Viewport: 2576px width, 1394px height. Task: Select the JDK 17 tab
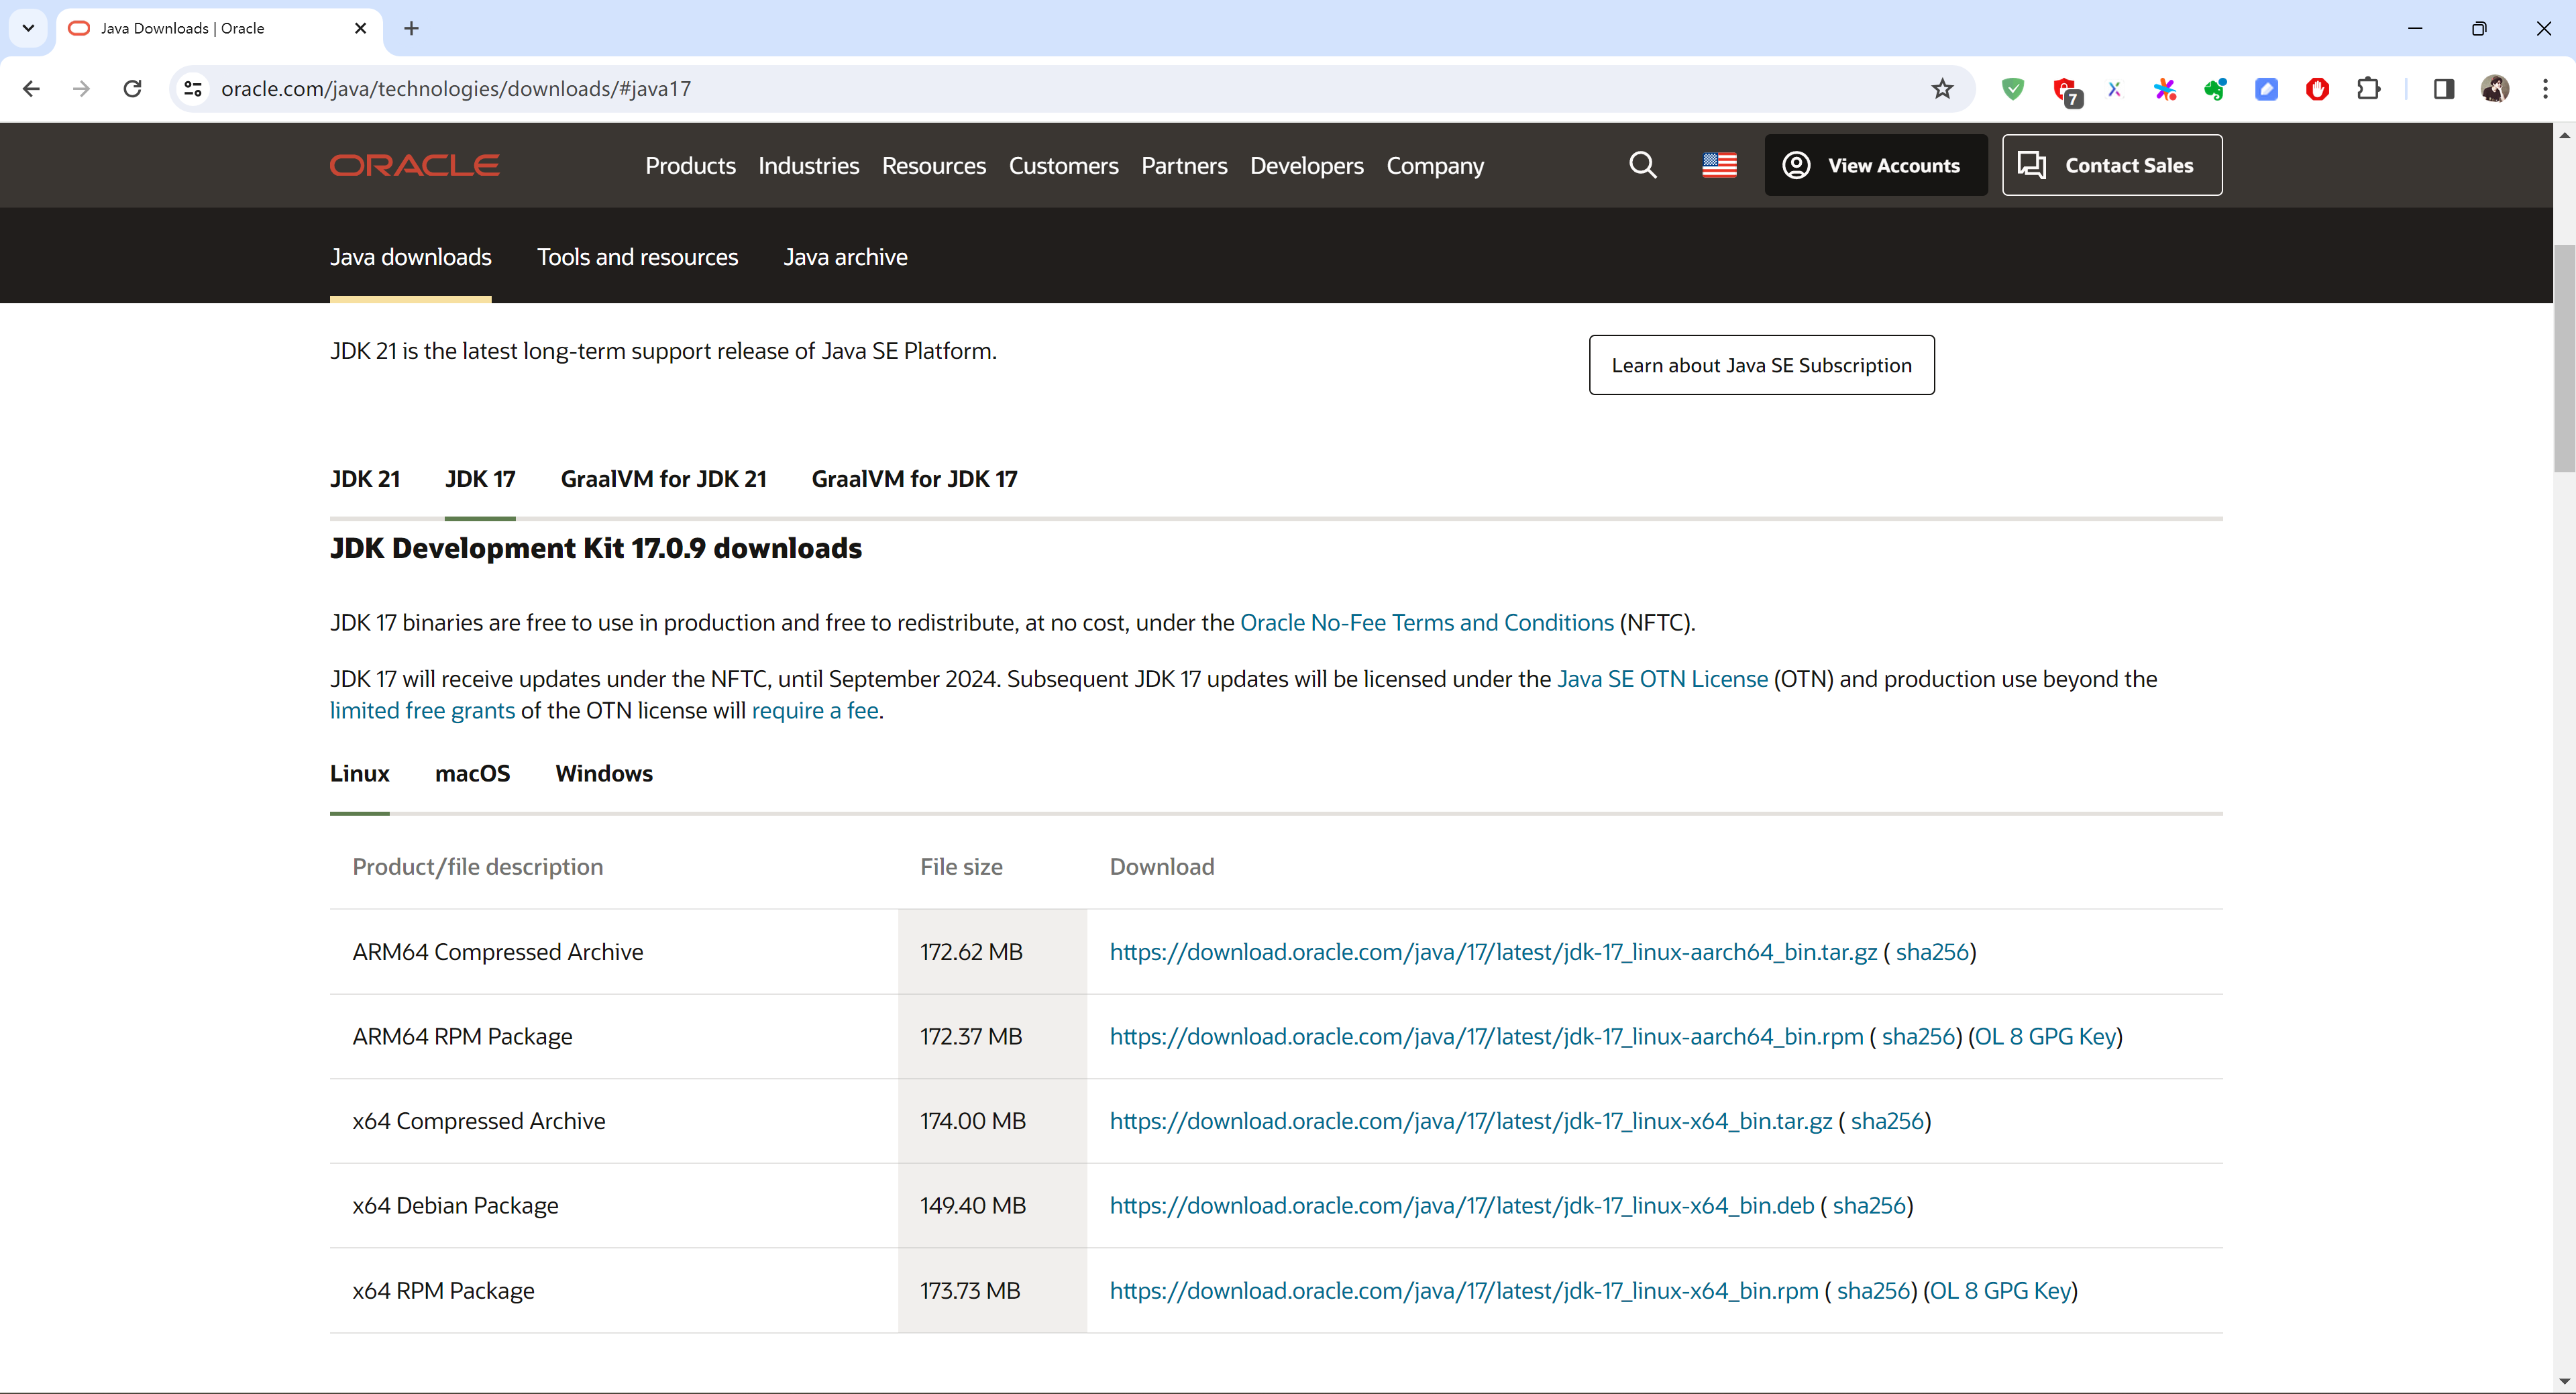(x=480, y=479)
